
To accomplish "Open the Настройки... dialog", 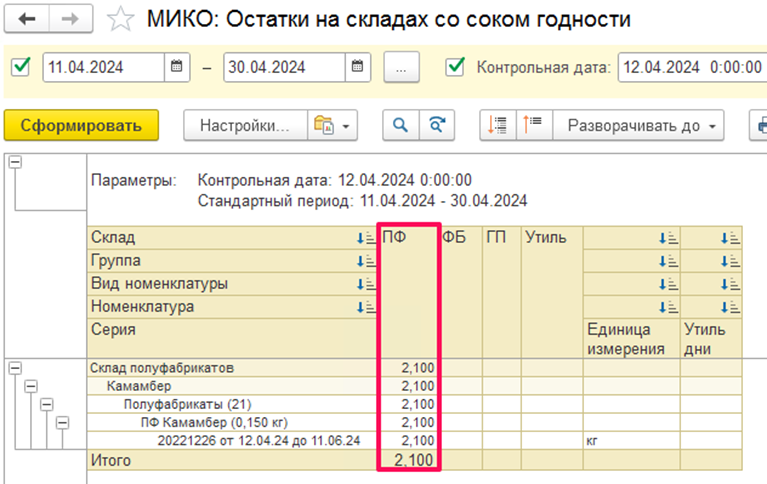I will [x=246, y=125].
